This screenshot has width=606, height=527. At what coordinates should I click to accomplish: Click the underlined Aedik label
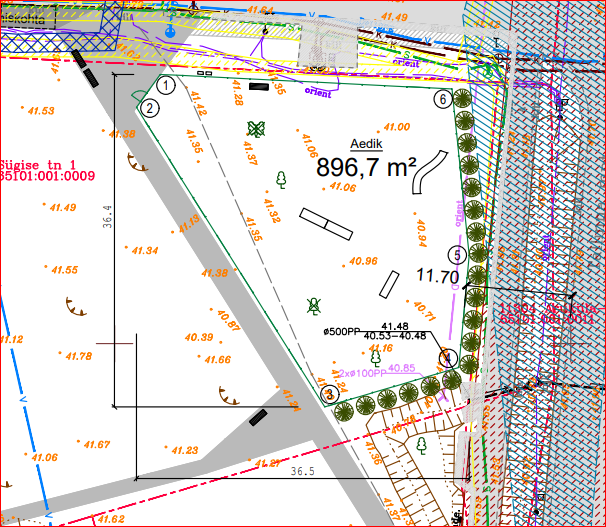tap(366, 144)
